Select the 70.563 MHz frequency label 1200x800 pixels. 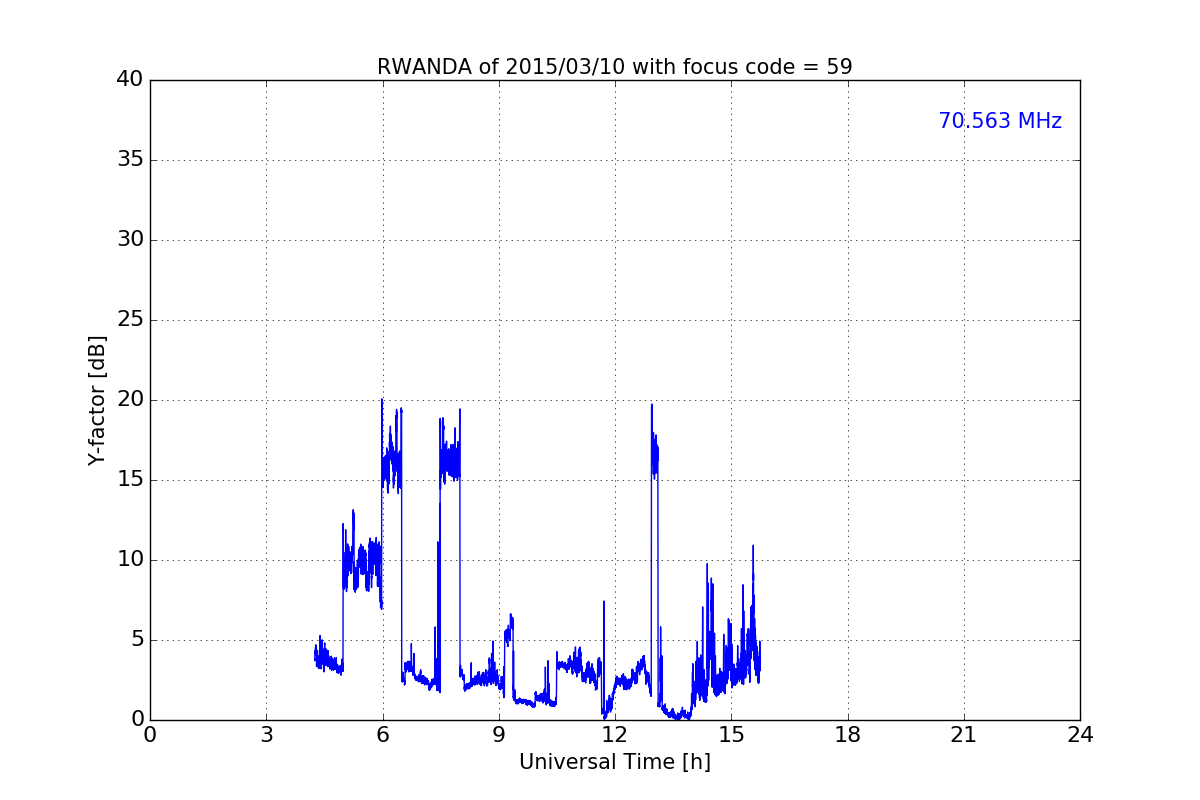[1000, 121]
